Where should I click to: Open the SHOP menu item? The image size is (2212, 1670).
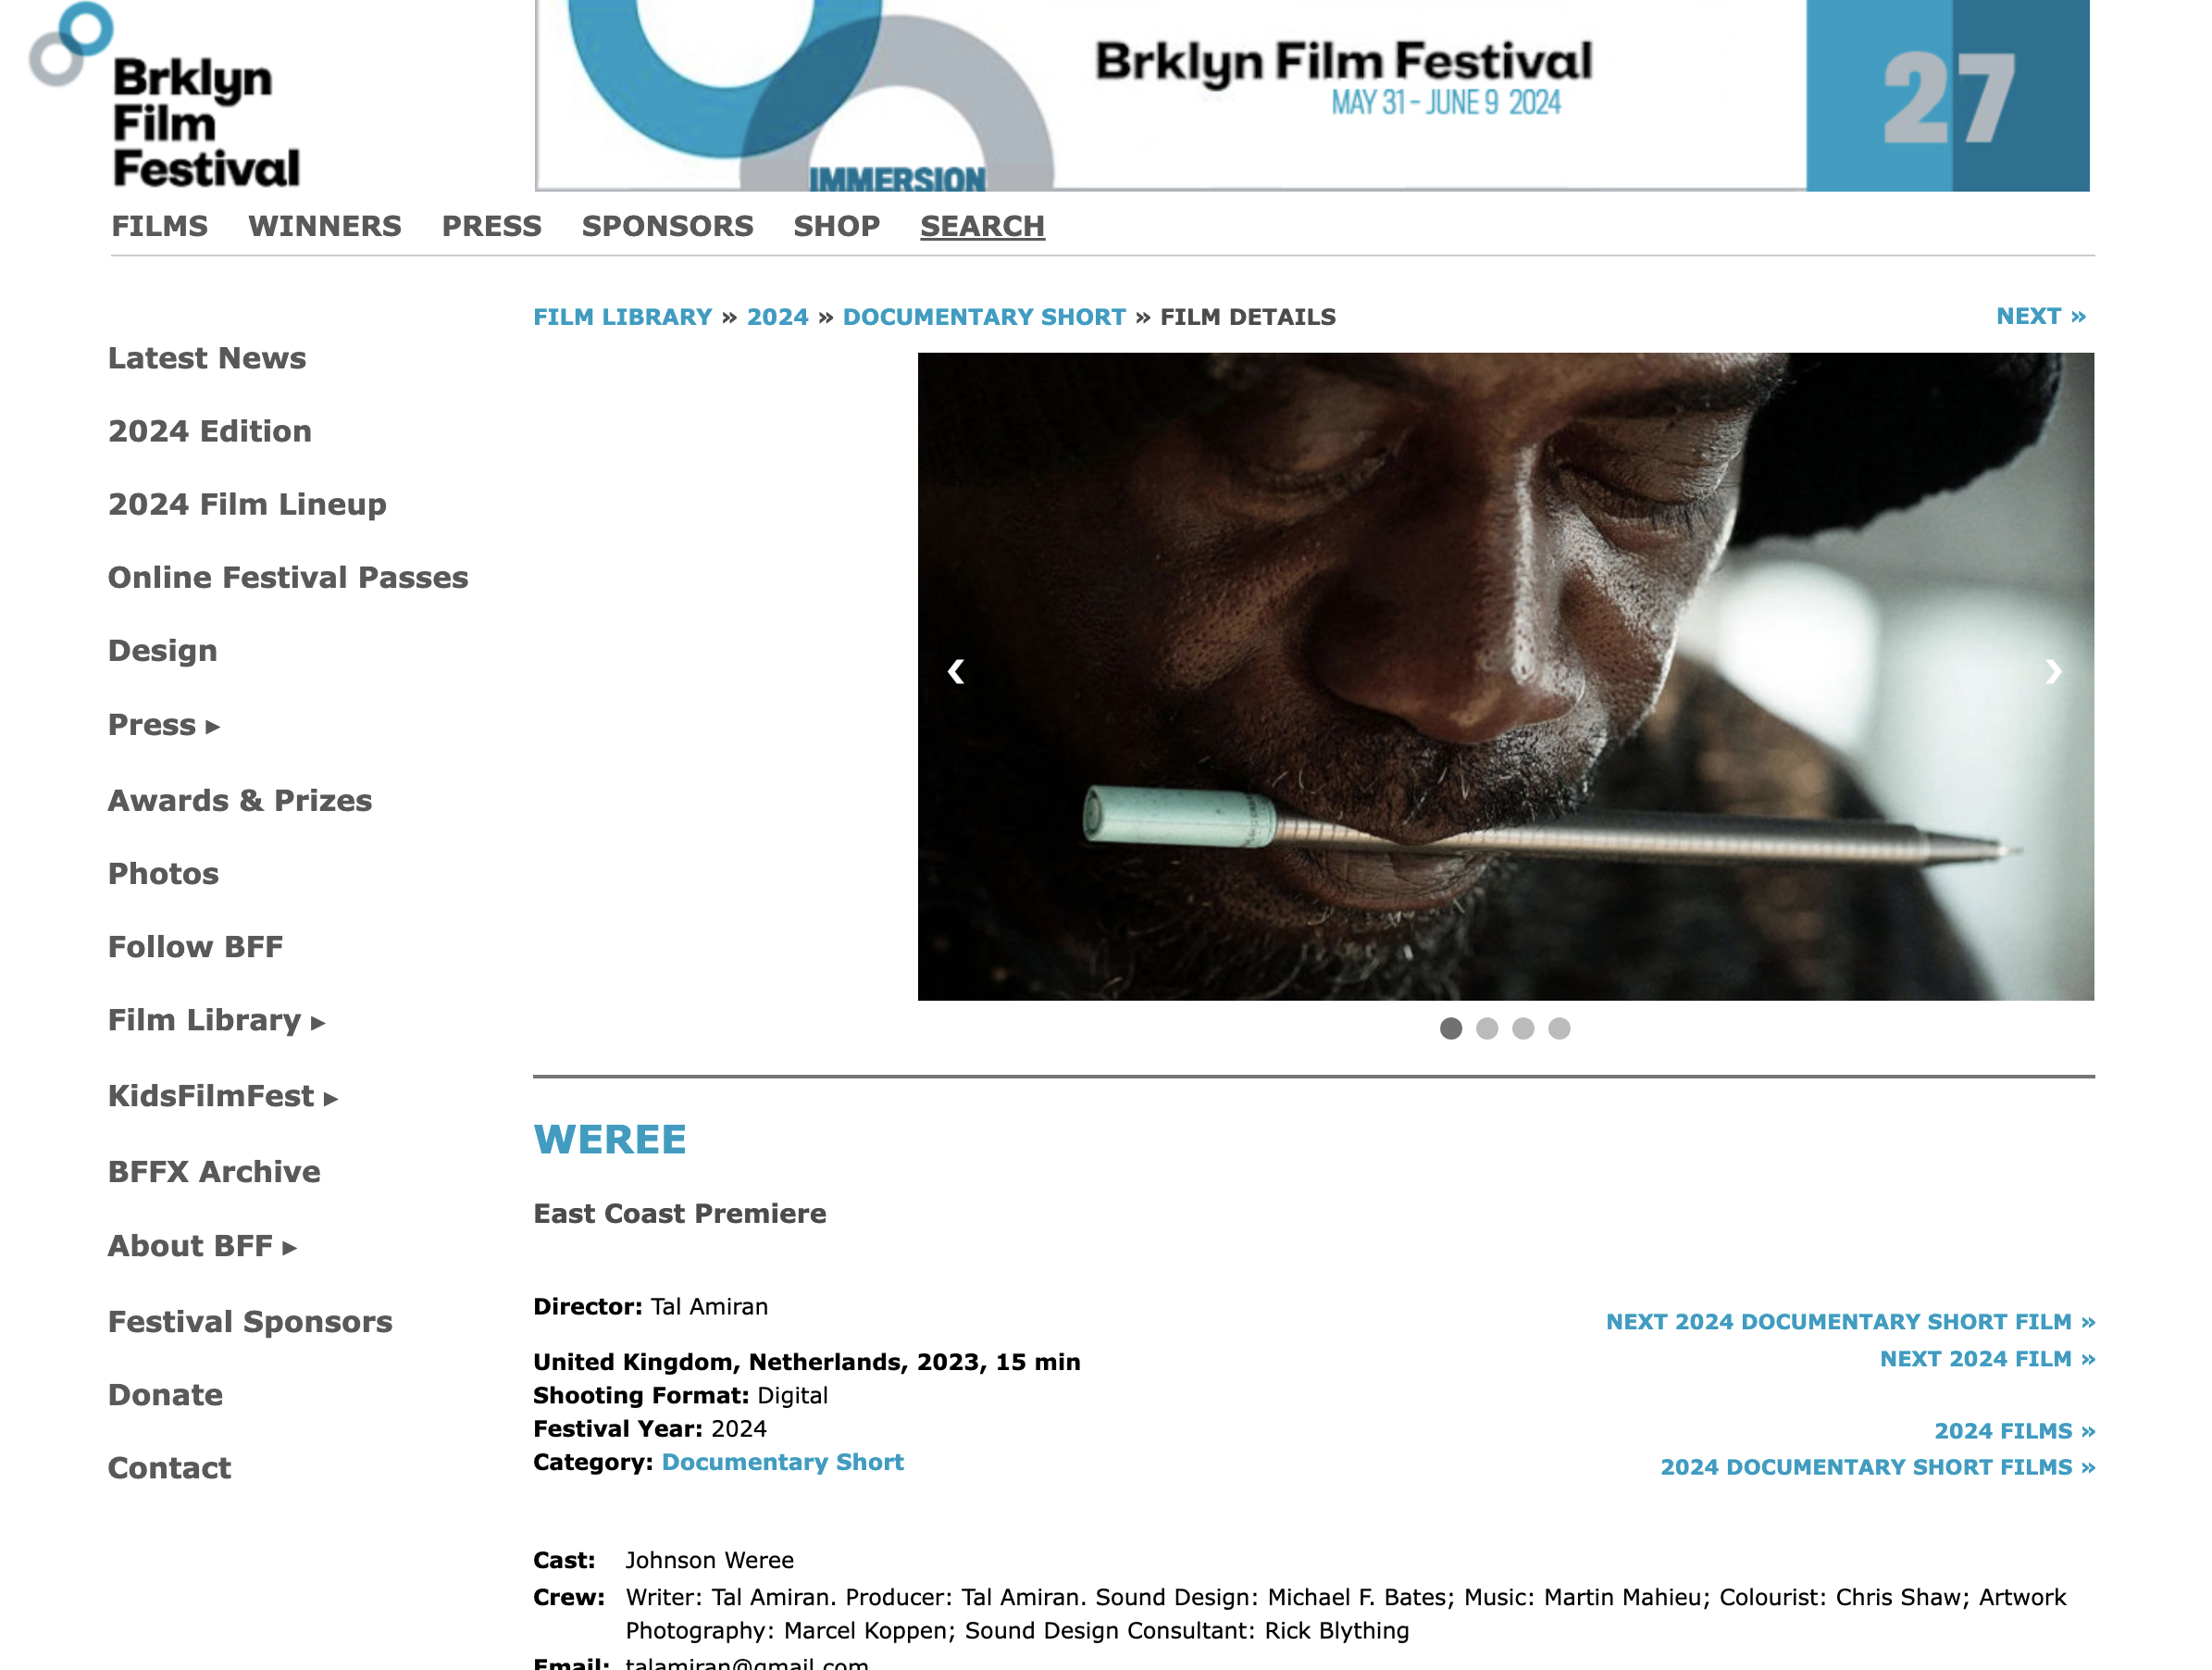point(836,226)
